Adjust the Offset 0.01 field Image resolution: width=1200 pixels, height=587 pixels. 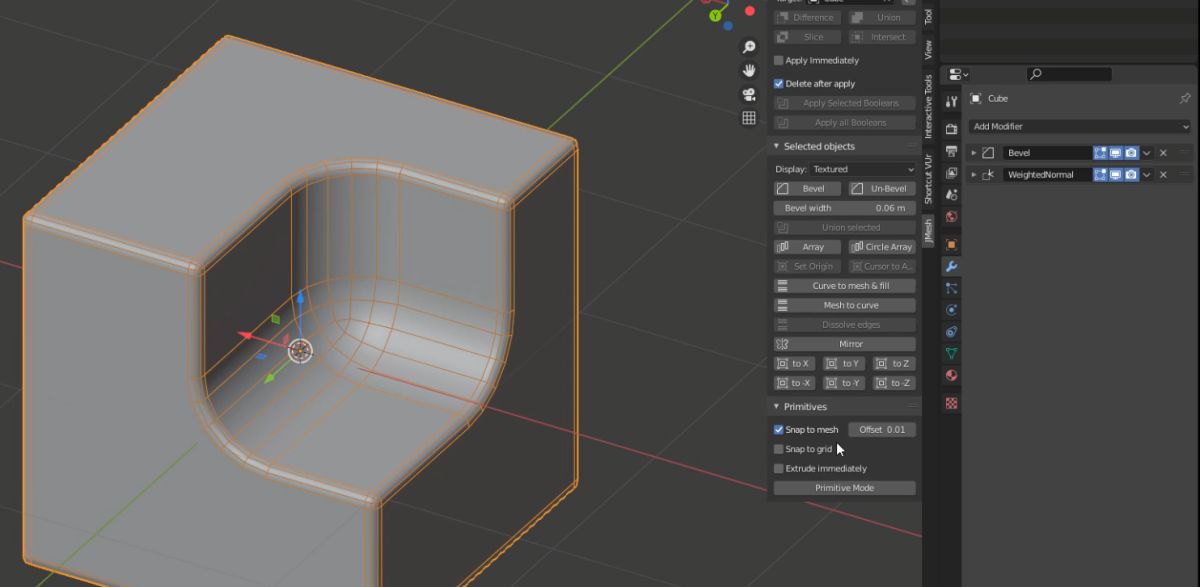(882, 430)
